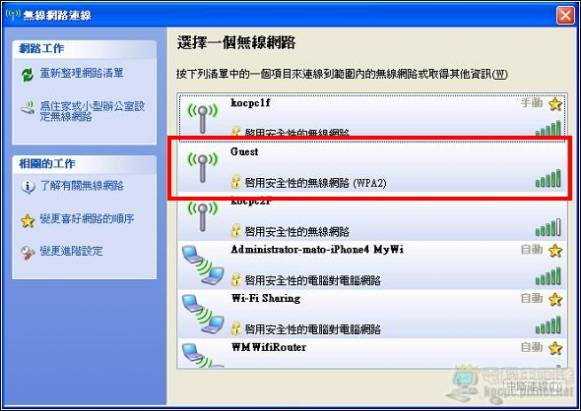Choose the Administrator-mato-iPhone4 MyWi network

[x=372, y=265]
